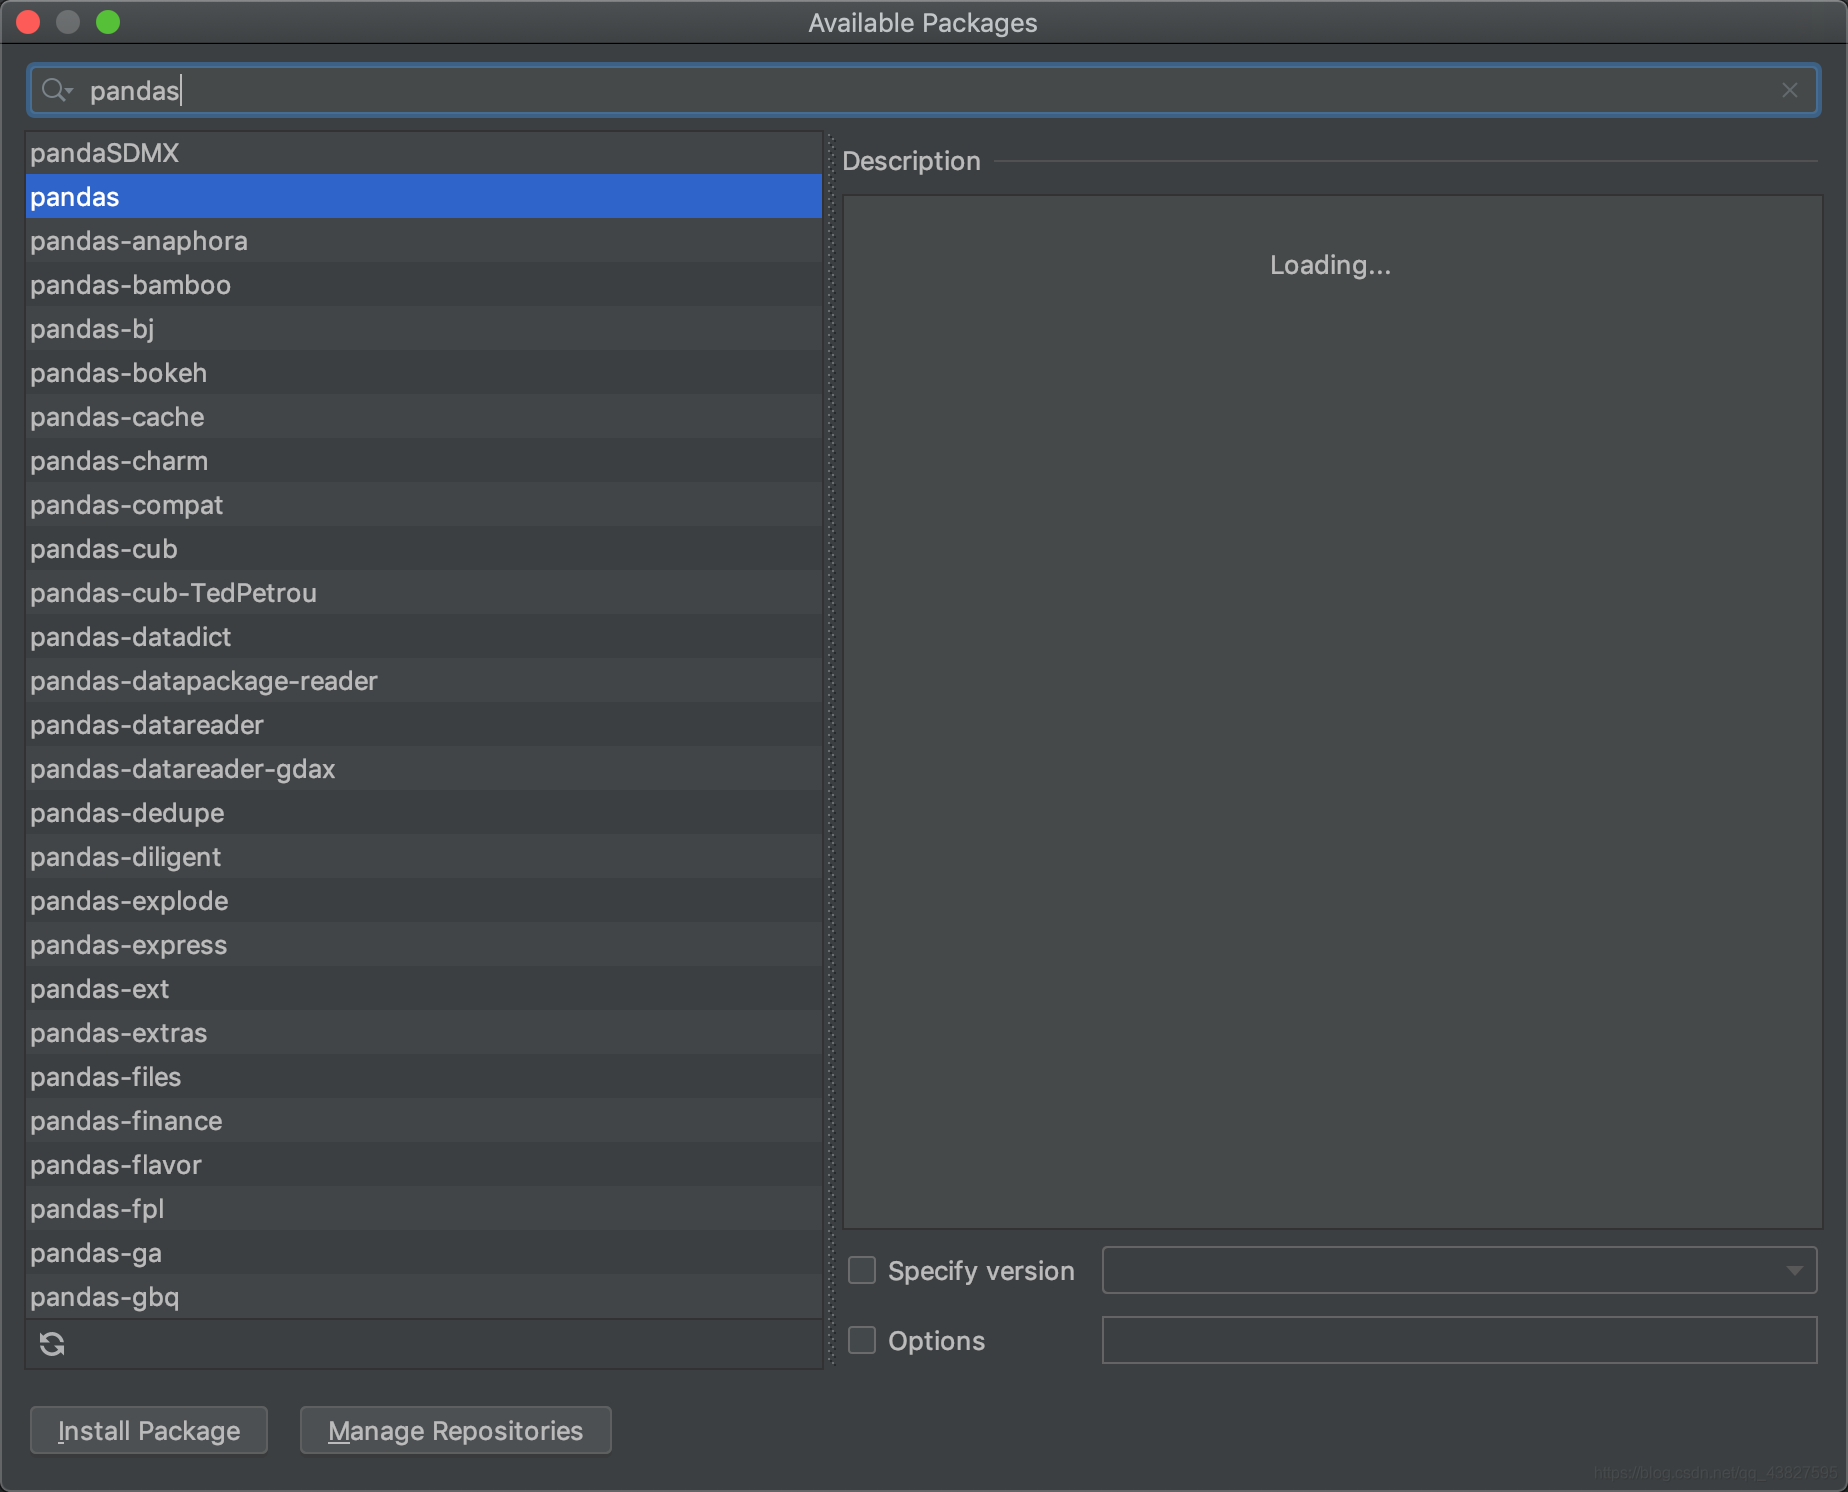Zoom the window with green button
Viewport: 1848px width, 1492px height.
[x=108, y=22]
